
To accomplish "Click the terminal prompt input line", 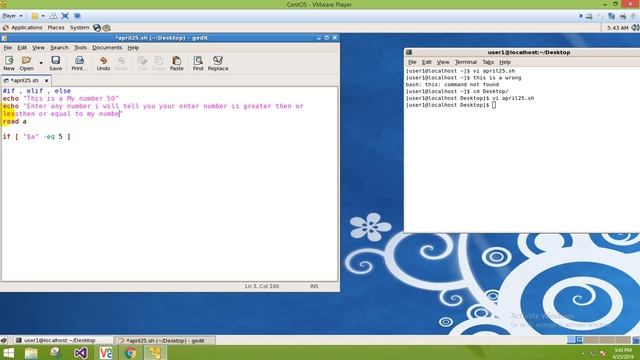I will click(x=451, y=105).
